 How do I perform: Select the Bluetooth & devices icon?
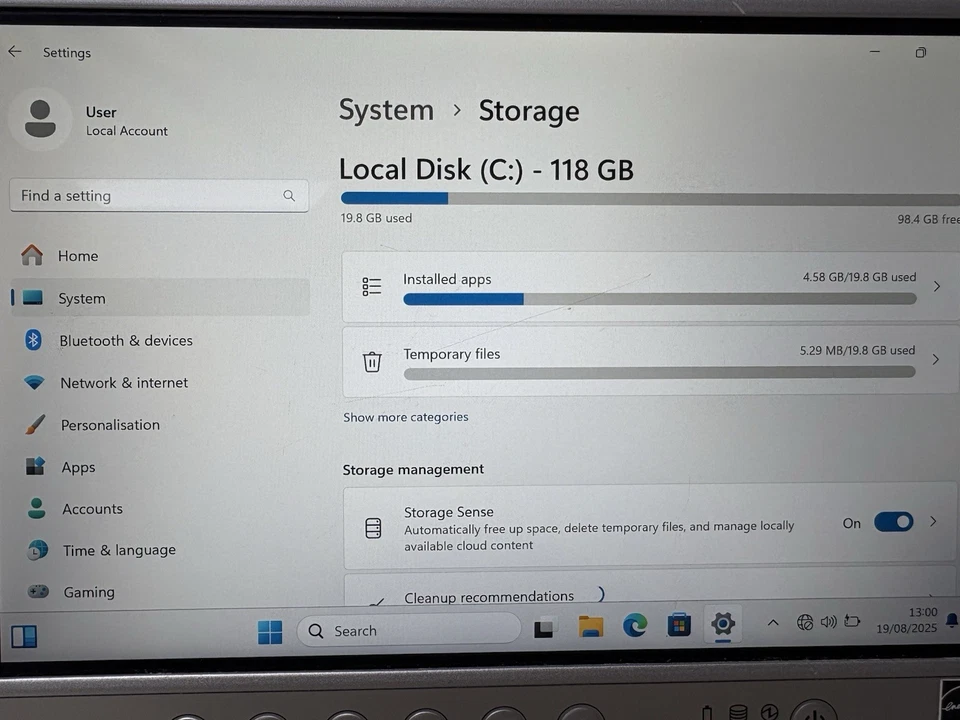pyautogui.click(x=35, y=340)
